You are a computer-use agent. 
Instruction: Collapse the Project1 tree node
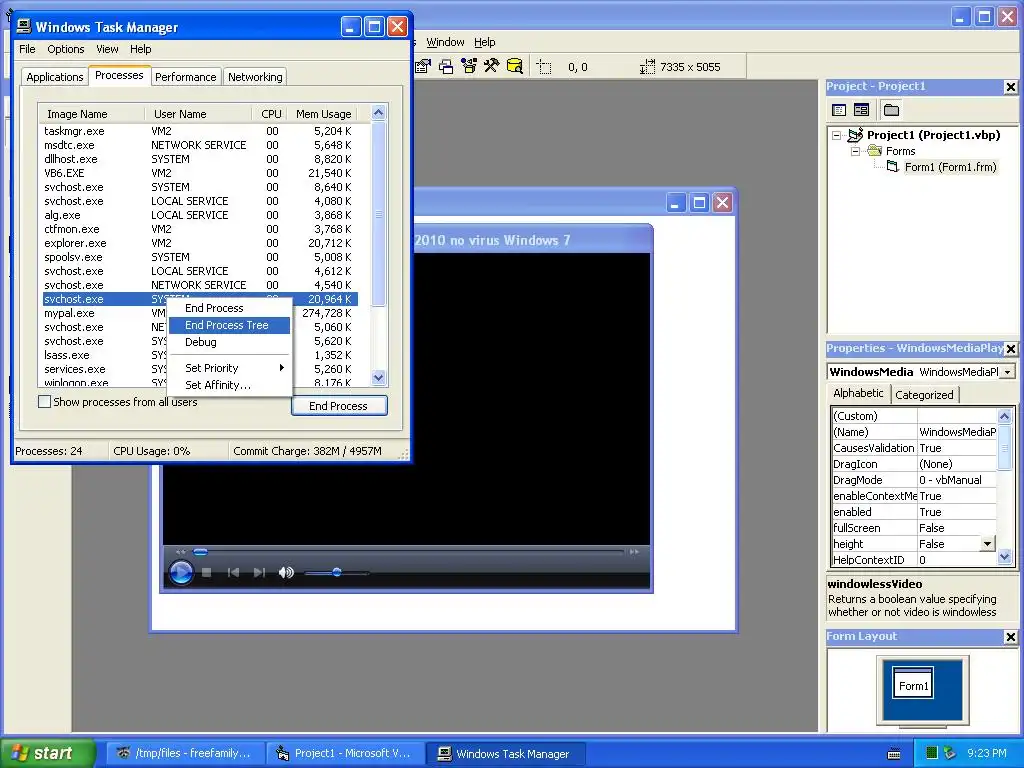[837, 135]
